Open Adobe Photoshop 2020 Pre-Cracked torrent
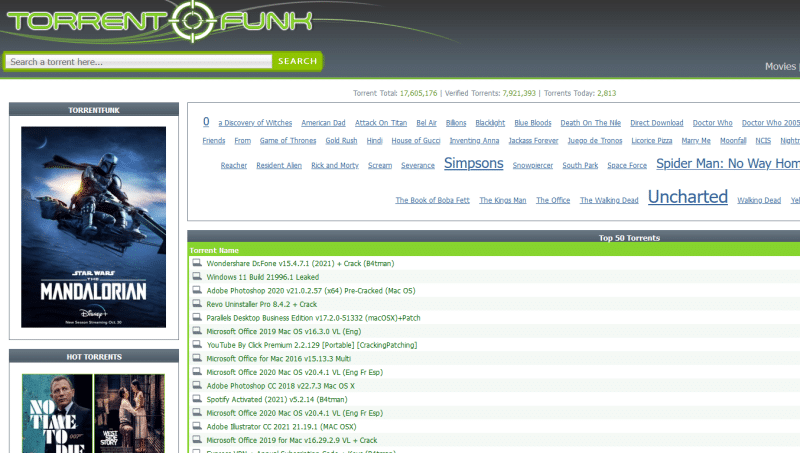The width and height of the screenshot is (800, 453). [311, 291]
